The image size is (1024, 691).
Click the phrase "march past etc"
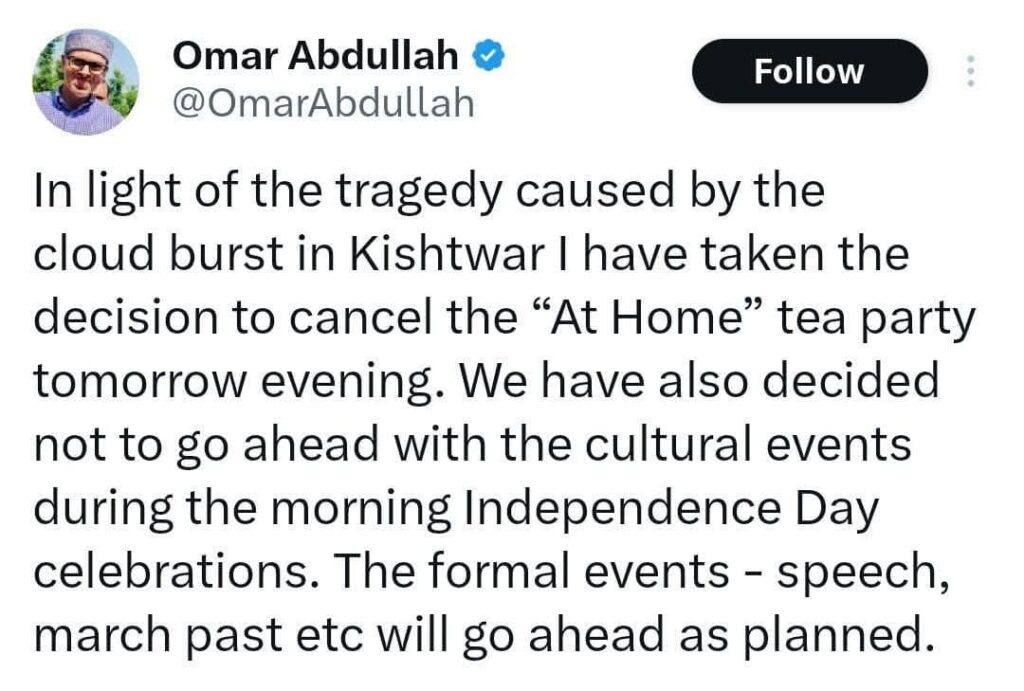(198, 635)
